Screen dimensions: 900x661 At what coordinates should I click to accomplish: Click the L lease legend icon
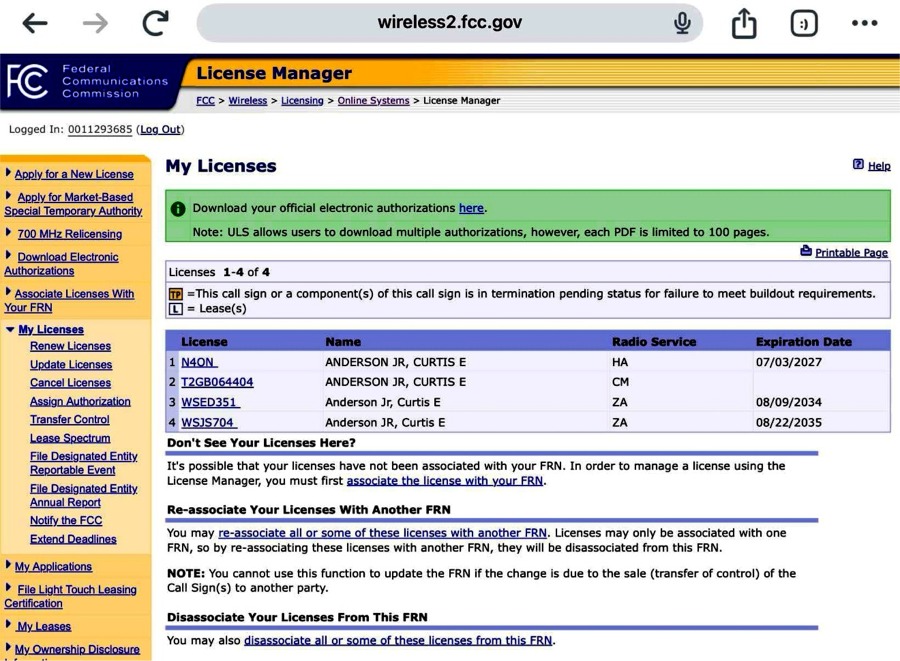coord(176,309)
